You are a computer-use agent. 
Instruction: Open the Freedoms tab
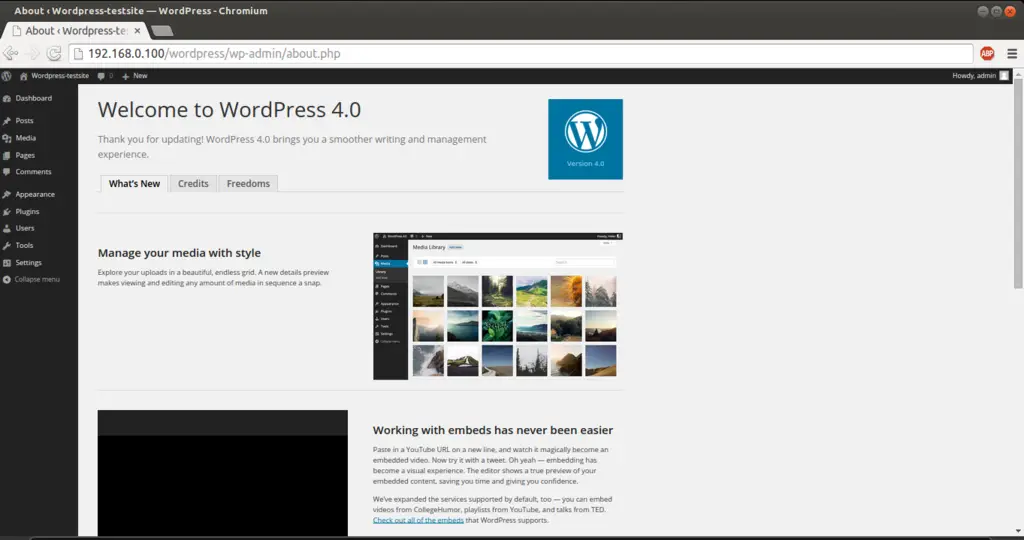point(248,183)
